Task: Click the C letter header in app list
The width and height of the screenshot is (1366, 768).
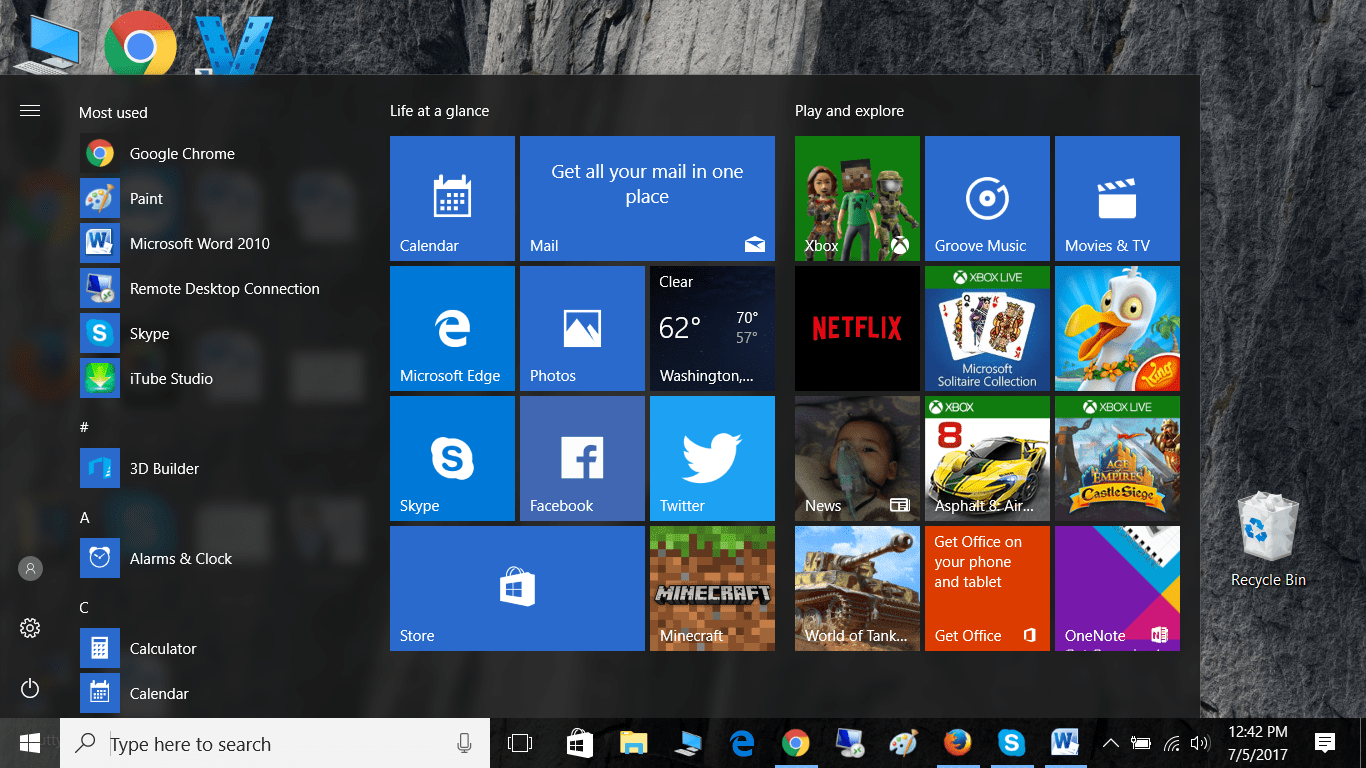Action: click(x=84, y=607)
